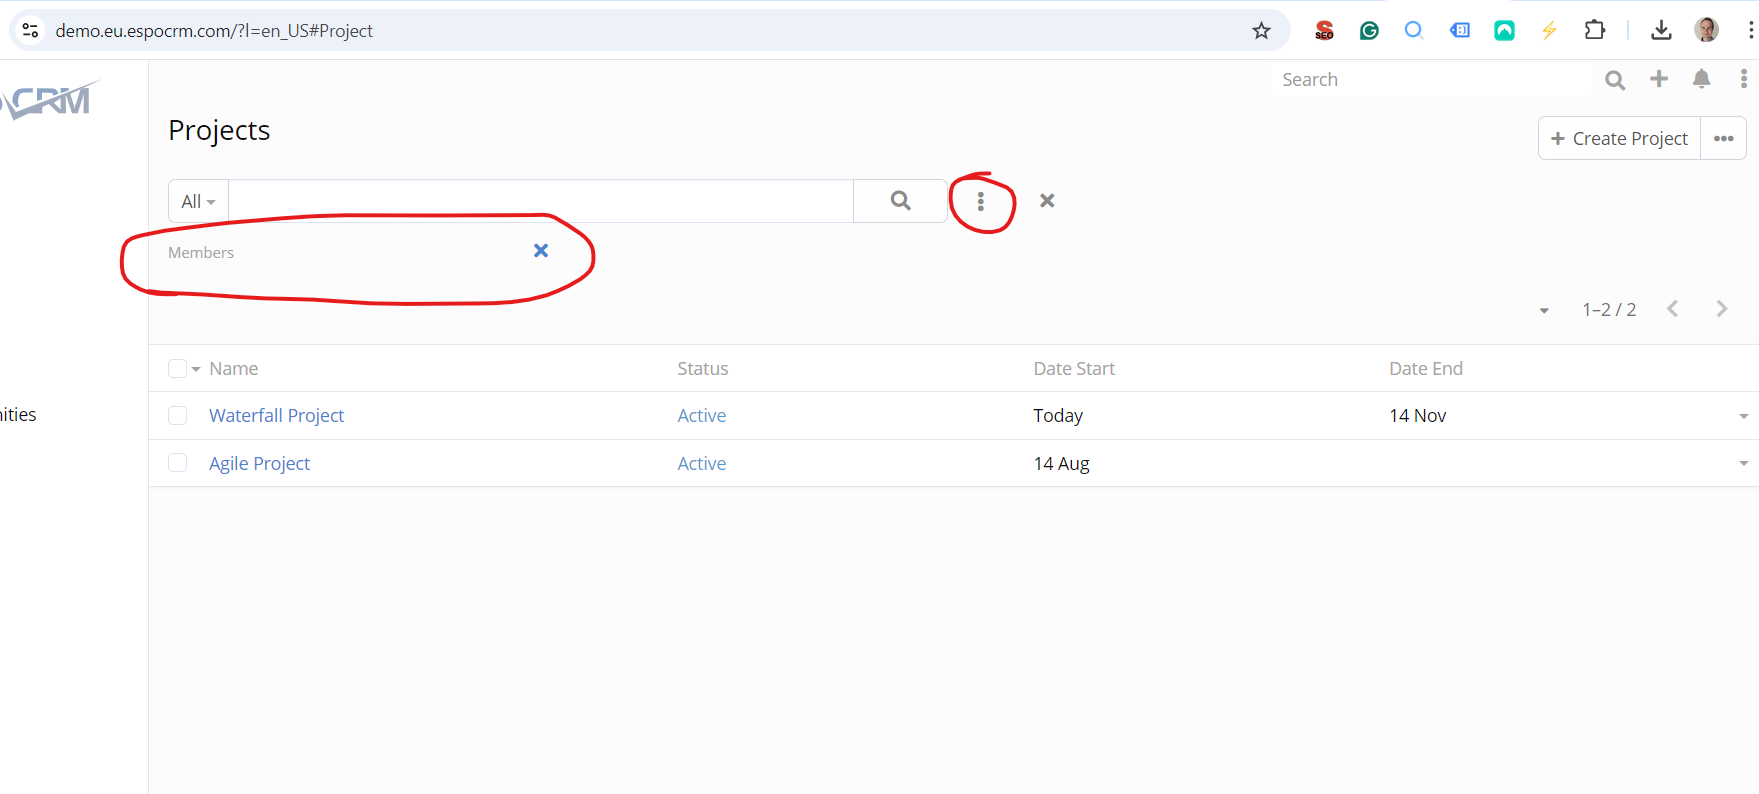Image resolution: width=1759 pixels, height=794 pixels.
Task: Open the top-right user menu dots
Action: [x=1743, y=79]
